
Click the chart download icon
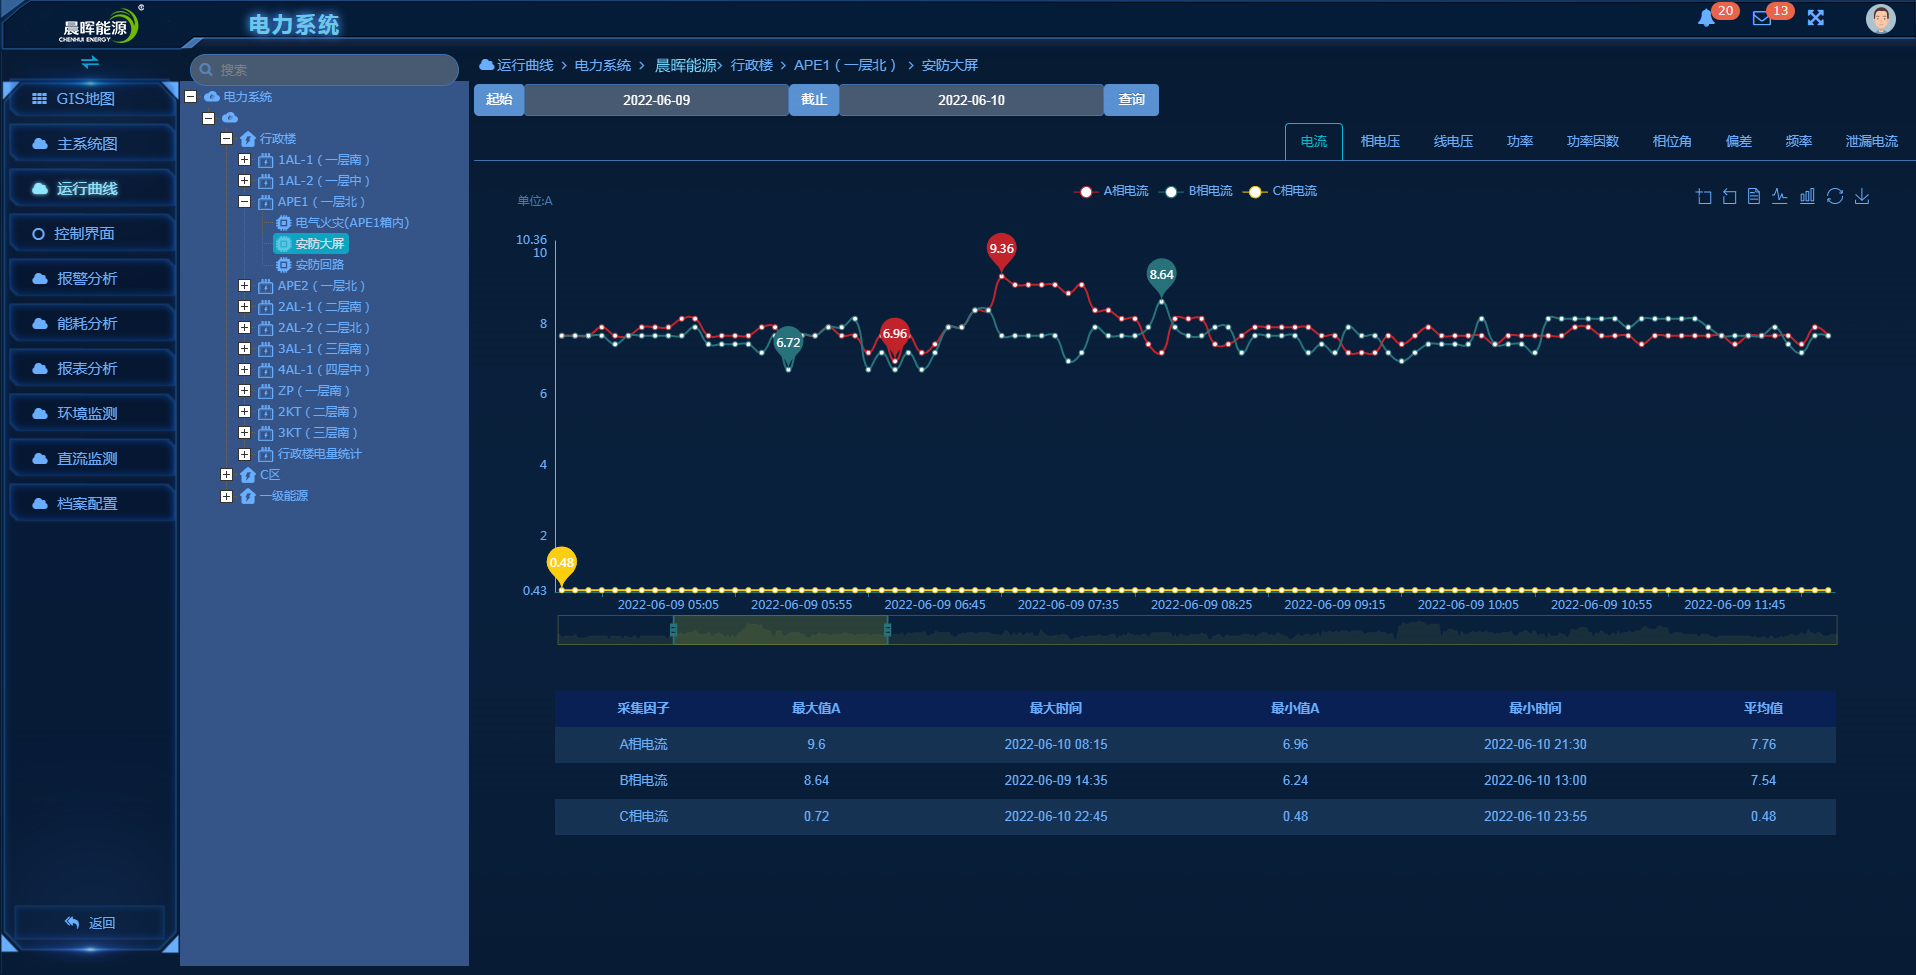pos(1862,197)
